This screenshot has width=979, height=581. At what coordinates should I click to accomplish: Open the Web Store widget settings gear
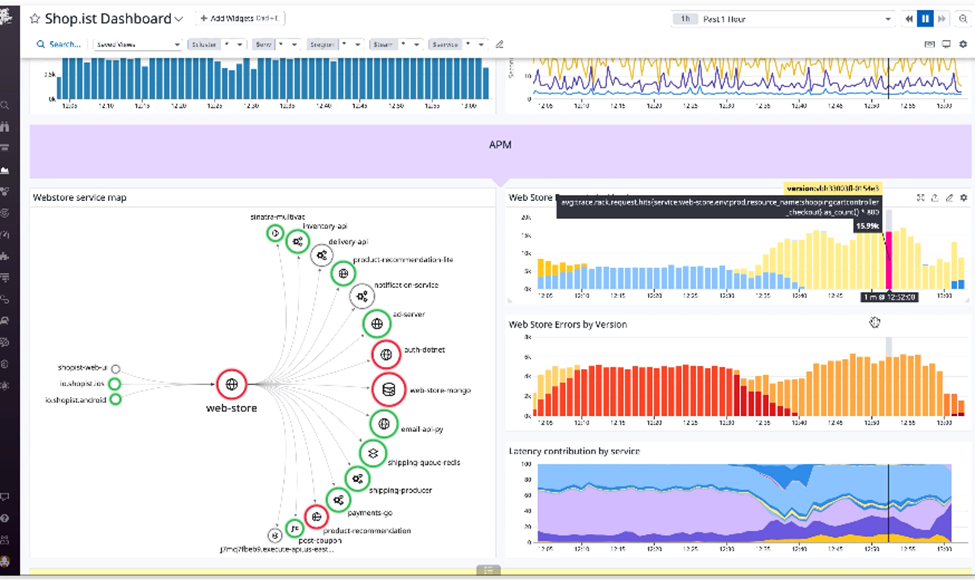(963, 198)
